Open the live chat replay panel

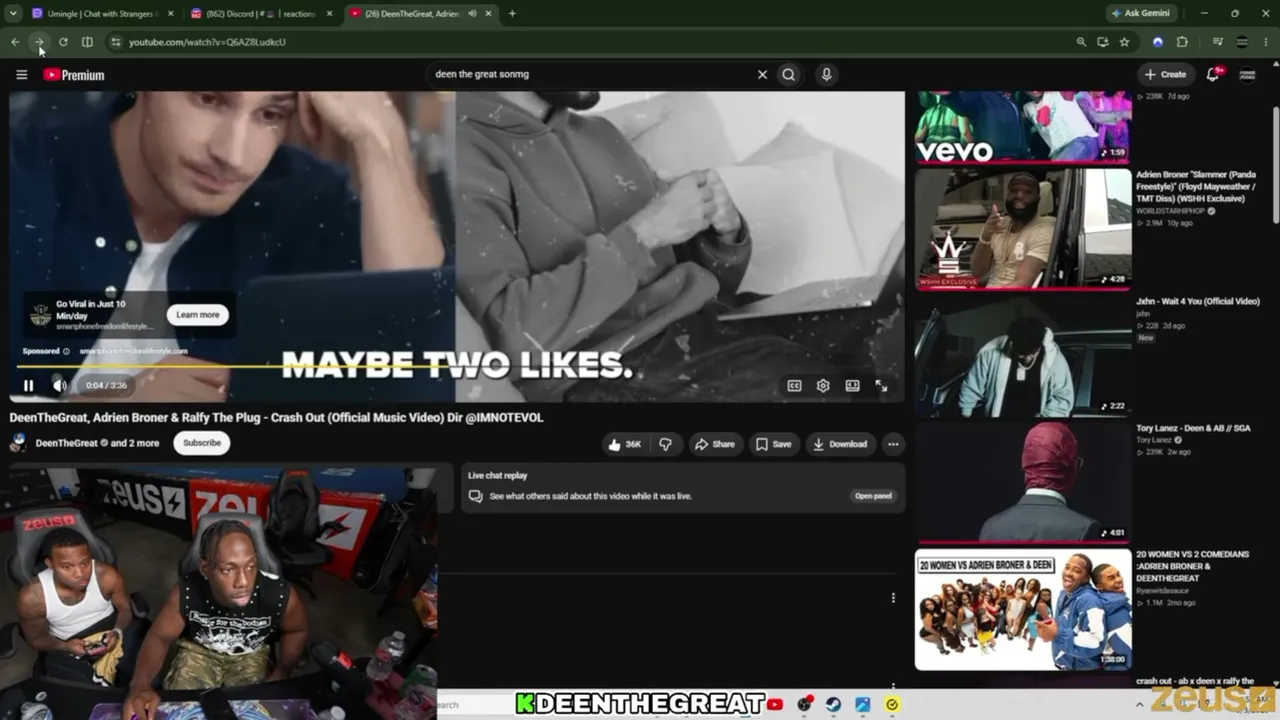873,496
